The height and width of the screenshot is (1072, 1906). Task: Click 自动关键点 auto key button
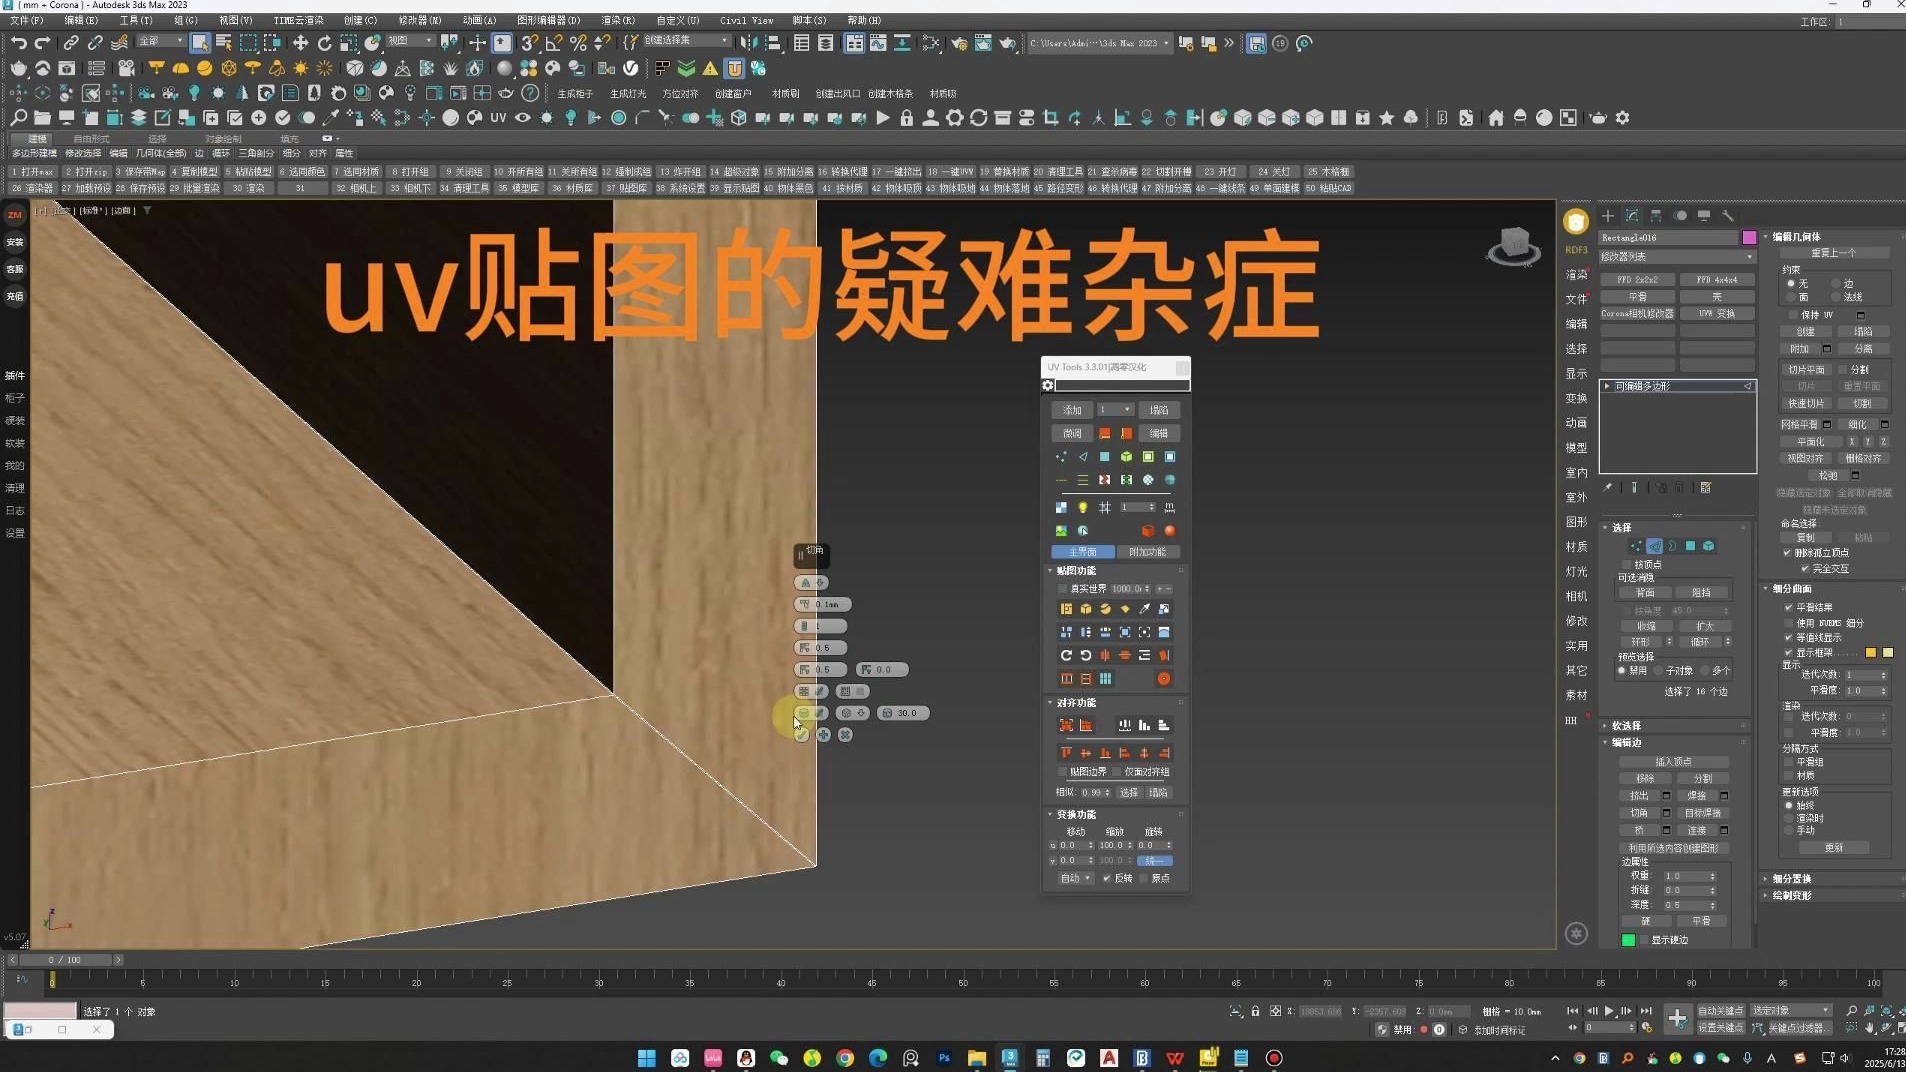point(1720,1011)
